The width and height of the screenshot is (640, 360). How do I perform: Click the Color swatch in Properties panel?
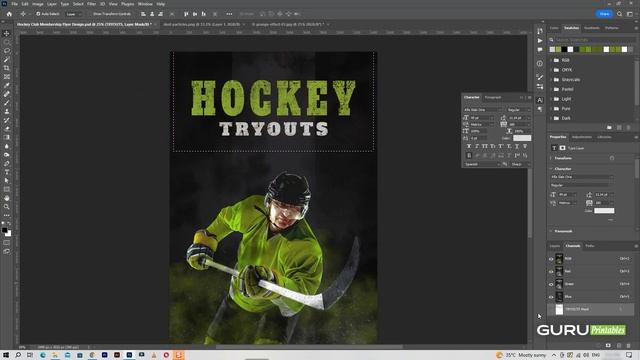click(604, 211)
